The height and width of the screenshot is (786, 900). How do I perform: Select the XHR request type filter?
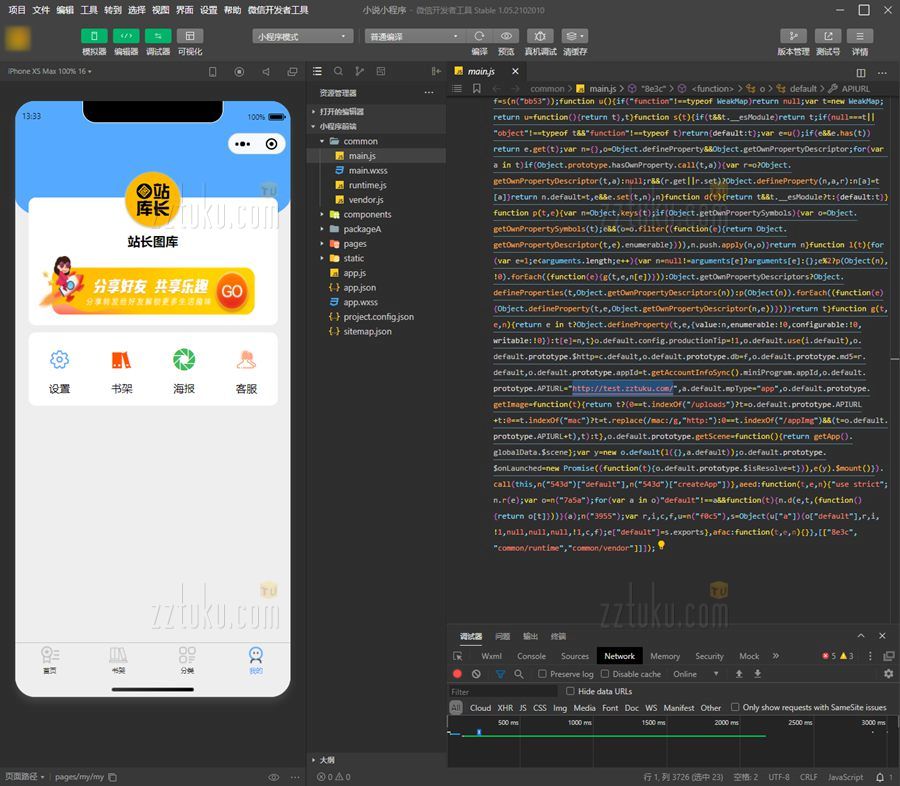coord(505,708)
